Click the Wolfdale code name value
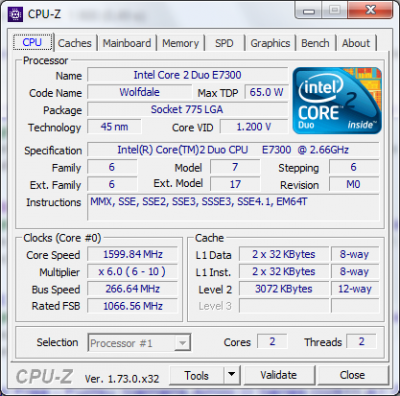The width and height of the screenshot is (400, 396). tap(140, 92)
